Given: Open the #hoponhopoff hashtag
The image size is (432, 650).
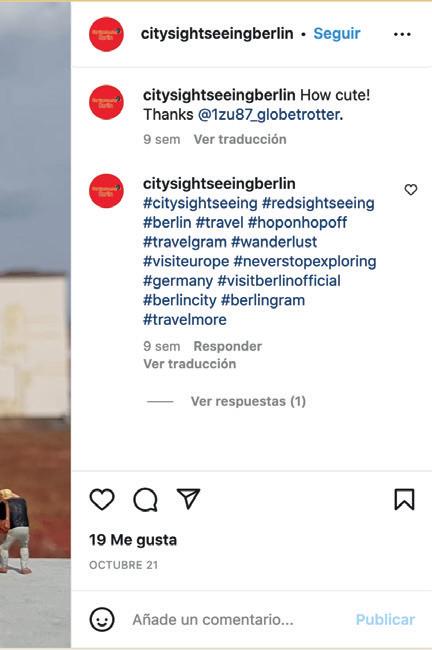Looking at the screenshot, I should click(x=297, y=223).
